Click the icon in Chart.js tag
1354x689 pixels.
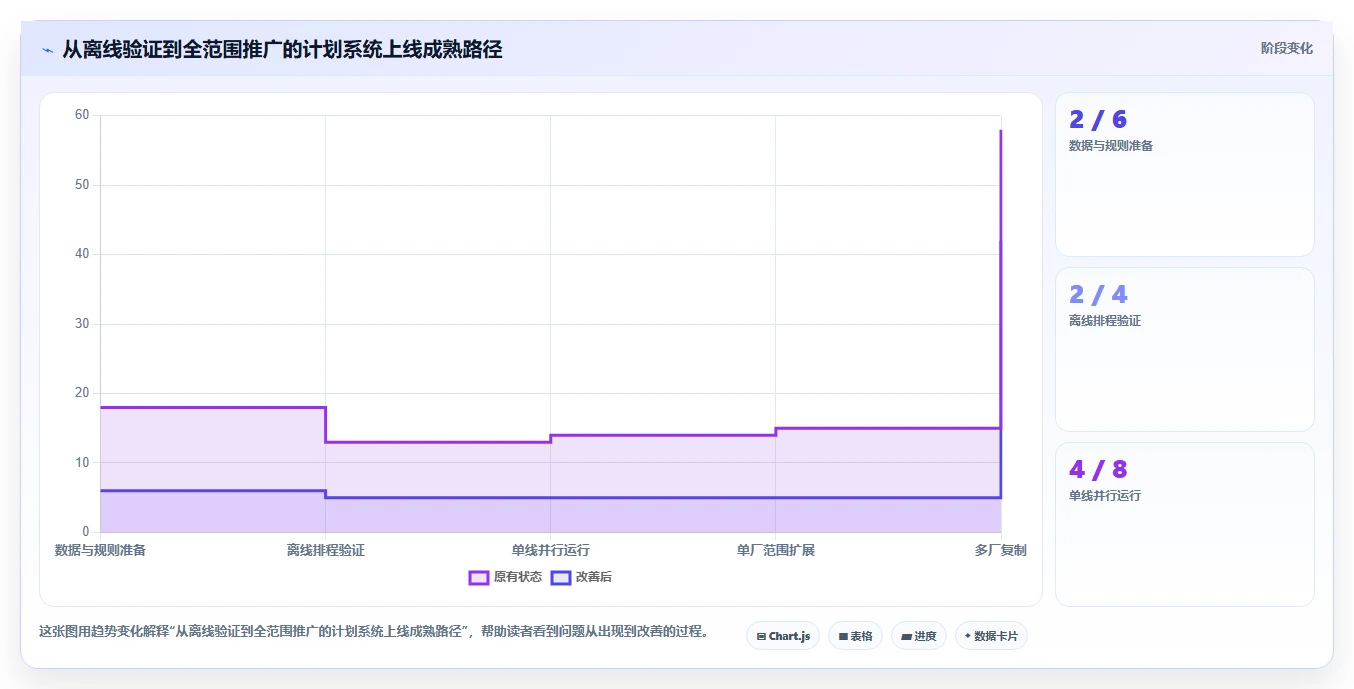click(761, 636)
